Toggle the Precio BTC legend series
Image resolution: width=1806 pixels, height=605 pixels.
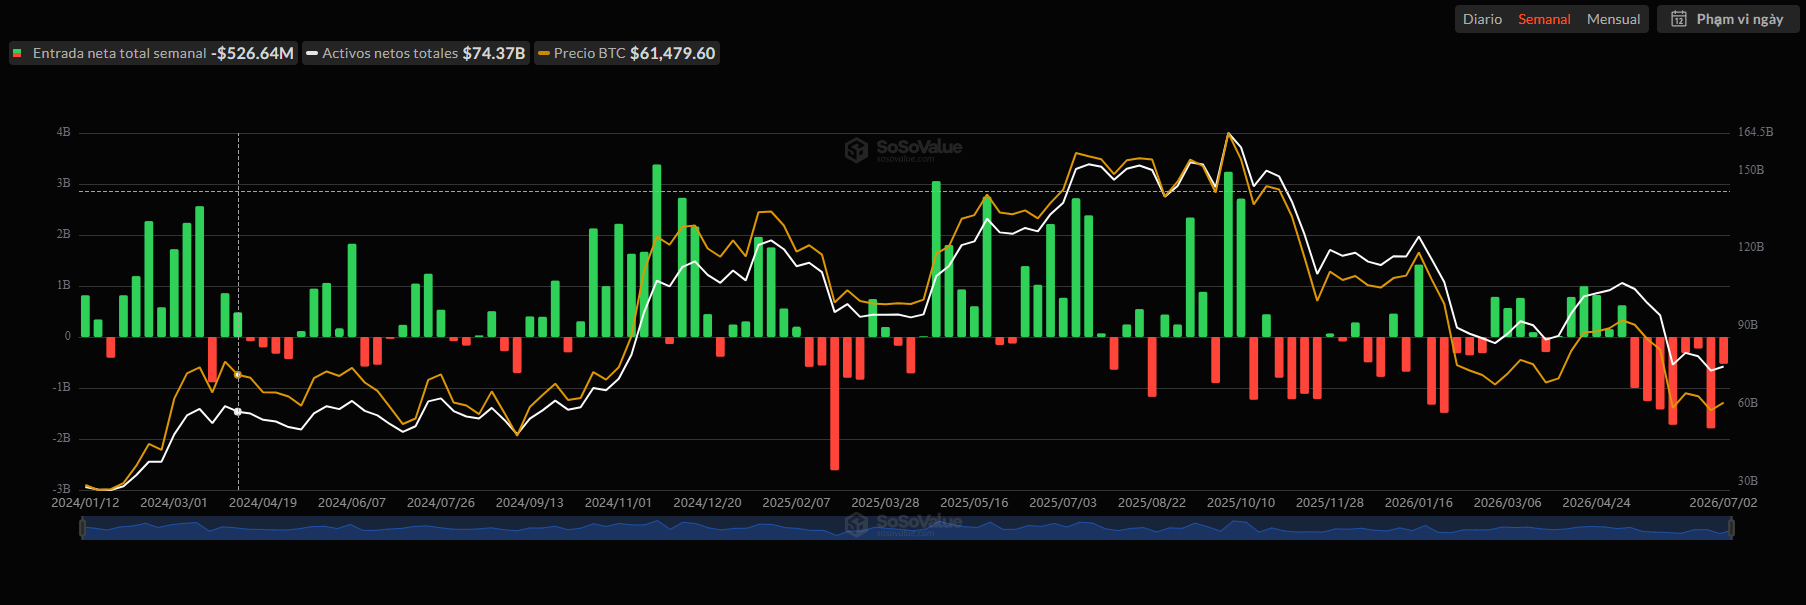[627, 53]
